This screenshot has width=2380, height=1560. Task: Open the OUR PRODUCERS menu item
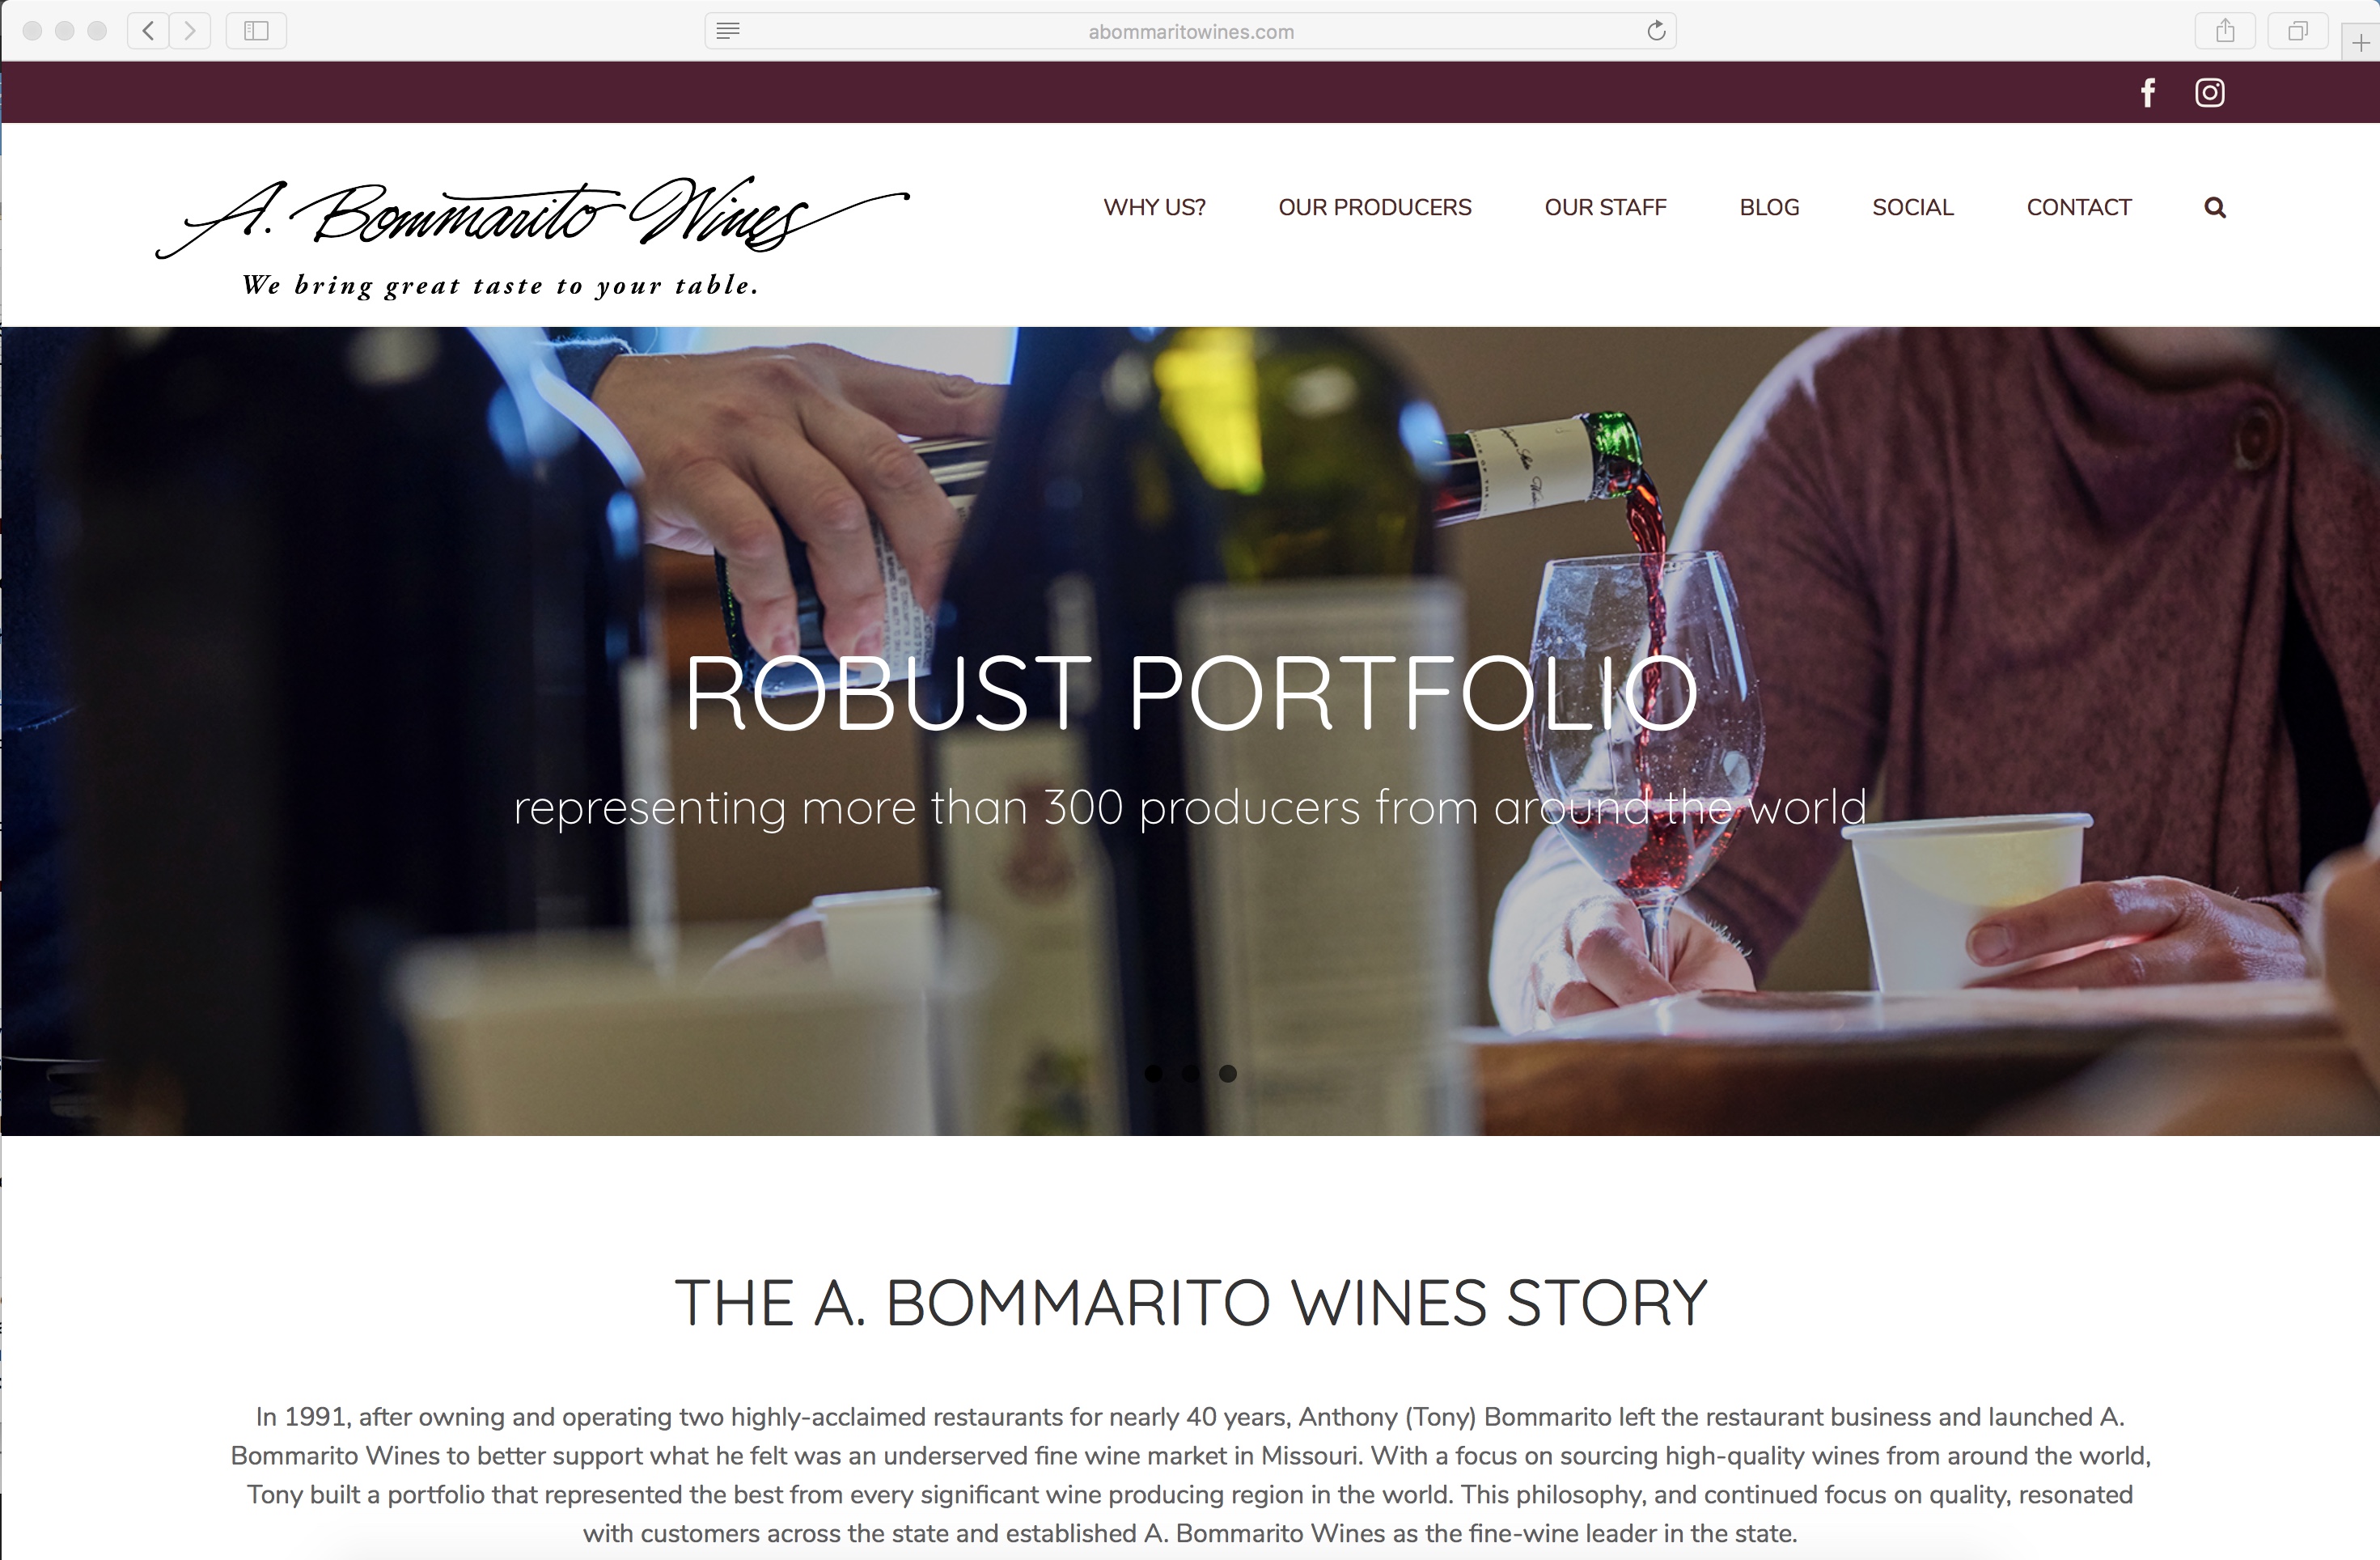tap(1375, 207)
